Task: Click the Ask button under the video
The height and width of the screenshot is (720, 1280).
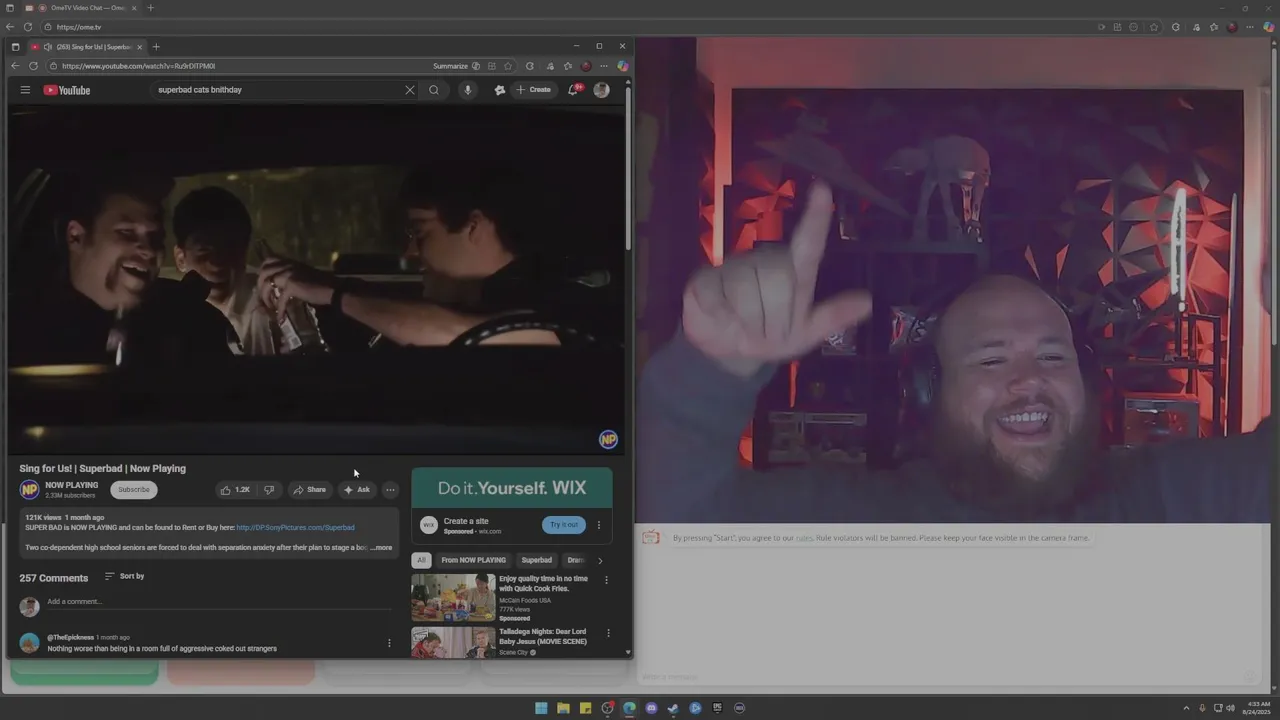Action: tap(357, 490)
